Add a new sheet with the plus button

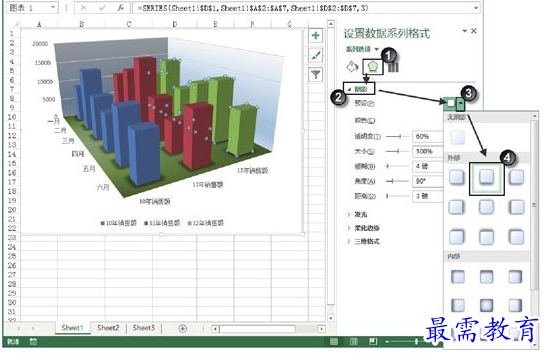182,328
